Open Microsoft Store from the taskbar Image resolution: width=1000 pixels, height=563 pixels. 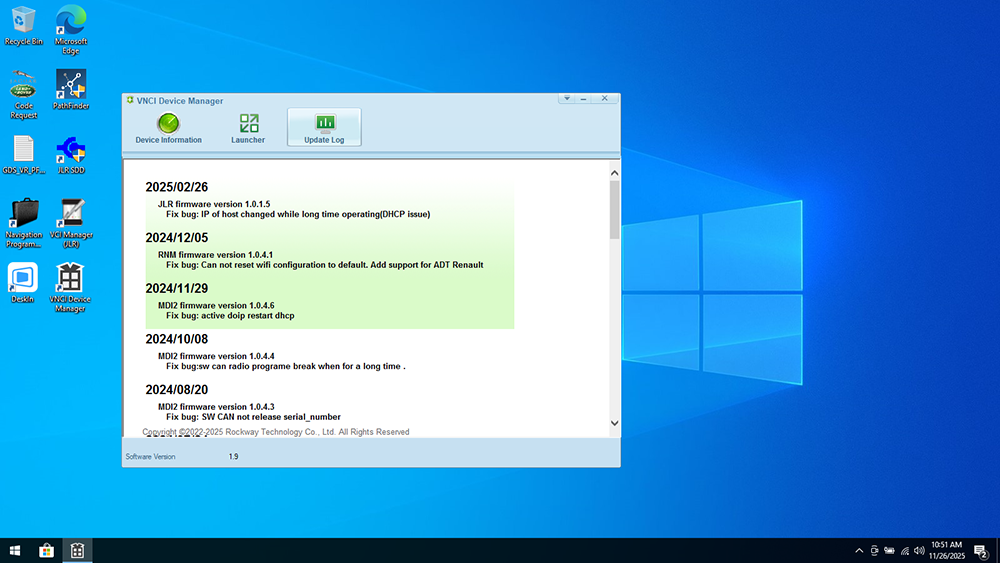[46, 550]
